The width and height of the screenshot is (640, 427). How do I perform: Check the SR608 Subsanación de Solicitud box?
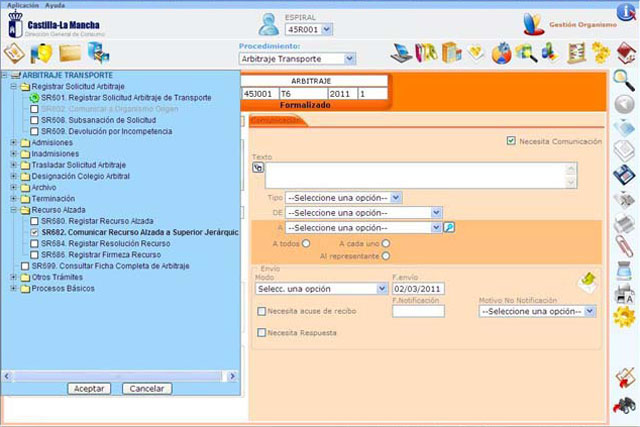[x=35, y=120]
